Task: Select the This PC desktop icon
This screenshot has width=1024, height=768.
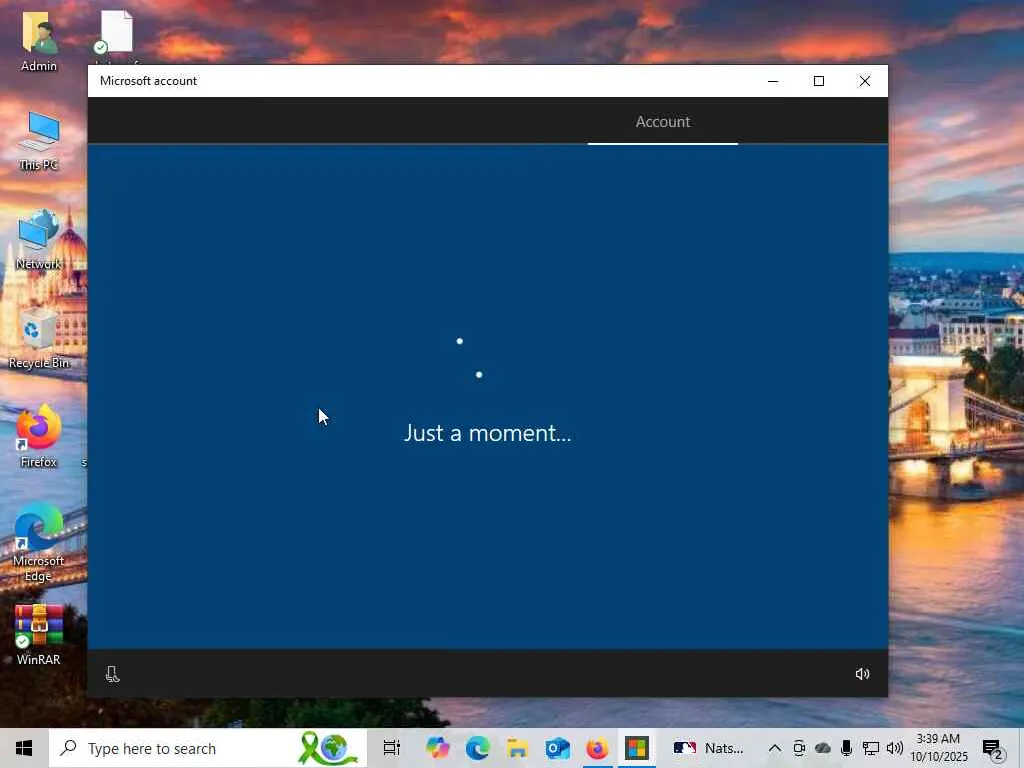Action: [x=39, y=141]
